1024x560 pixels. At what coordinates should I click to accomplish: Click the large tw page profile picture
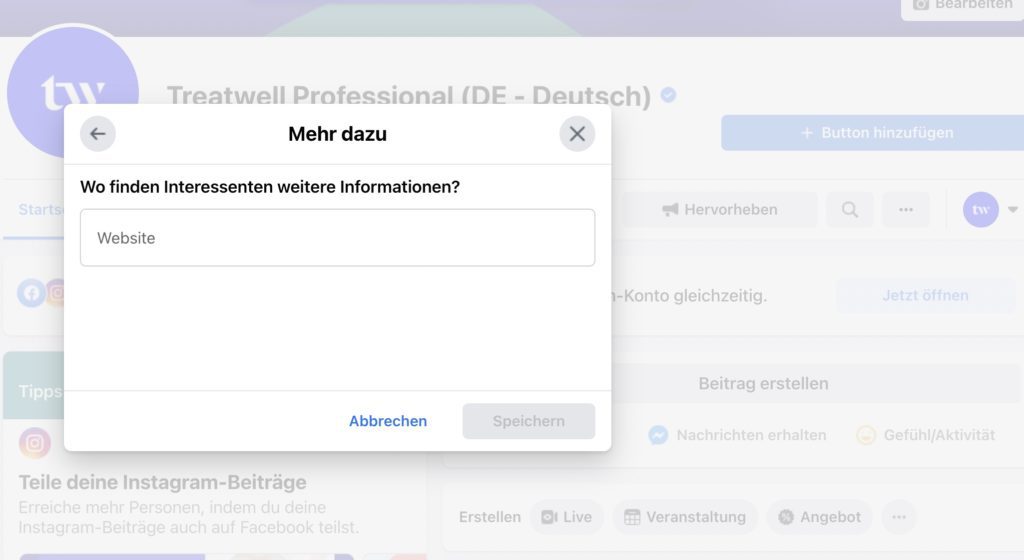(73, 91)
